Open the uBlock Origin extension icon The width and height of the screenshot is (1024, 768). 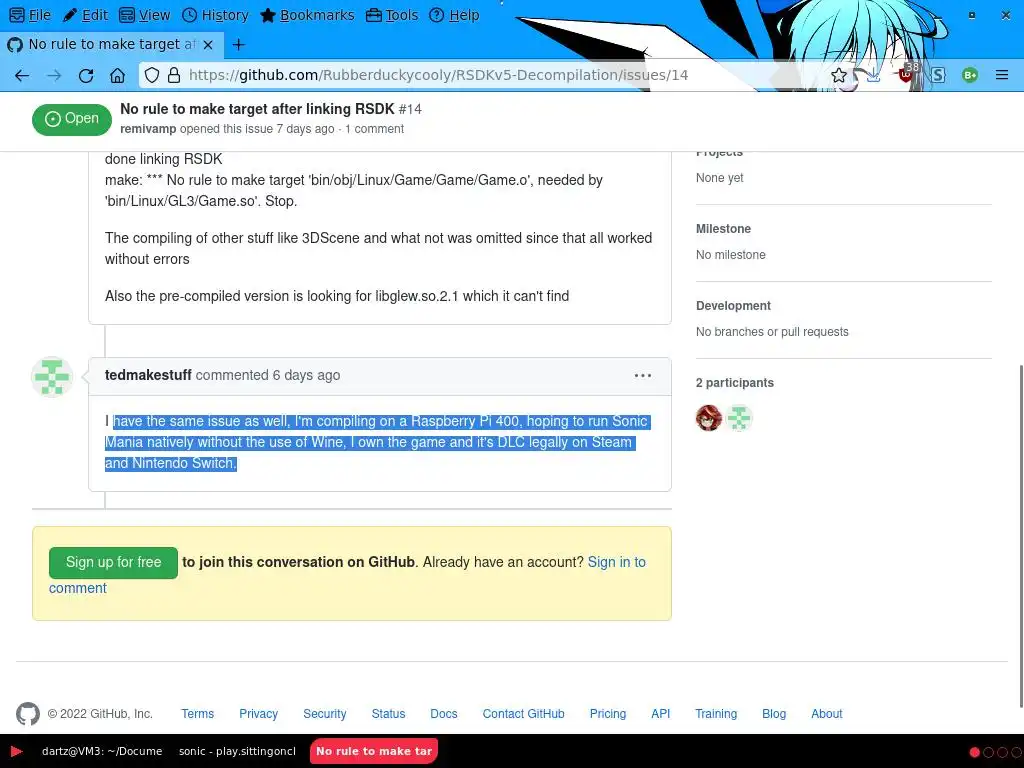[906, 74]
